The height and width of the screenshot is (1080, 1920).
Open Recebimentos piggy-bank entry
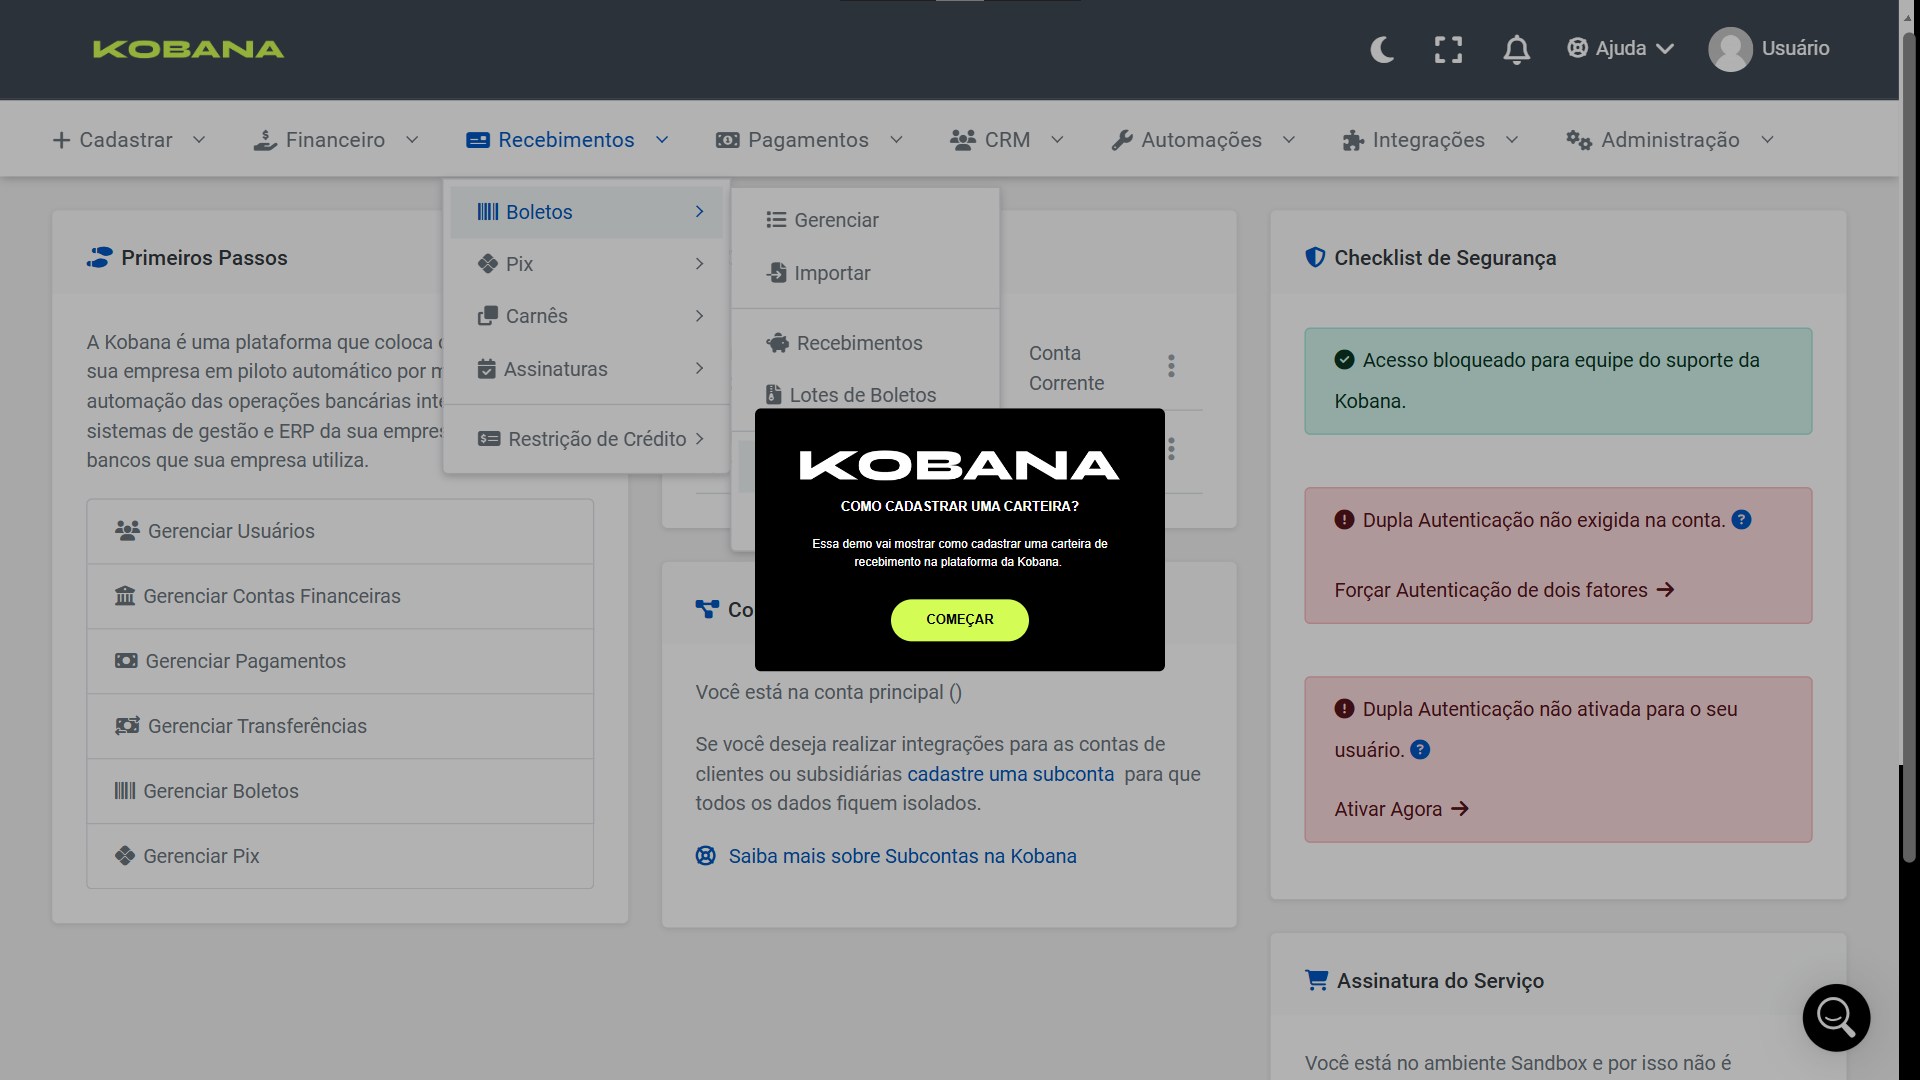[865, 343]
